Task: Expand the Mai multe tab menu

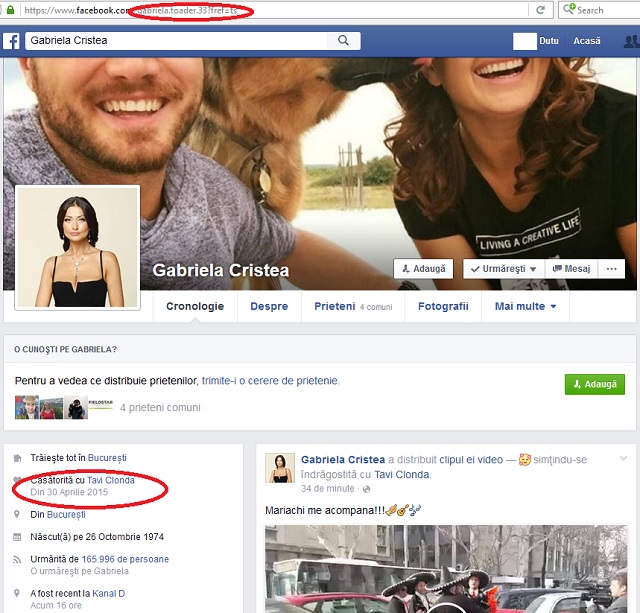Action: [525, 306]
